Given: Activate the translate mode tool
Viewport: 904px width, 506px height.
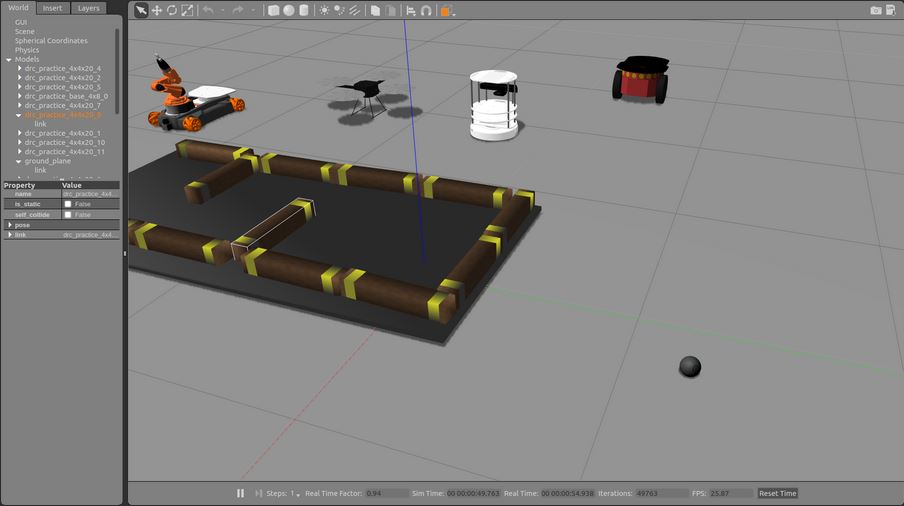Looking at the screenshot, I should 157,10.
